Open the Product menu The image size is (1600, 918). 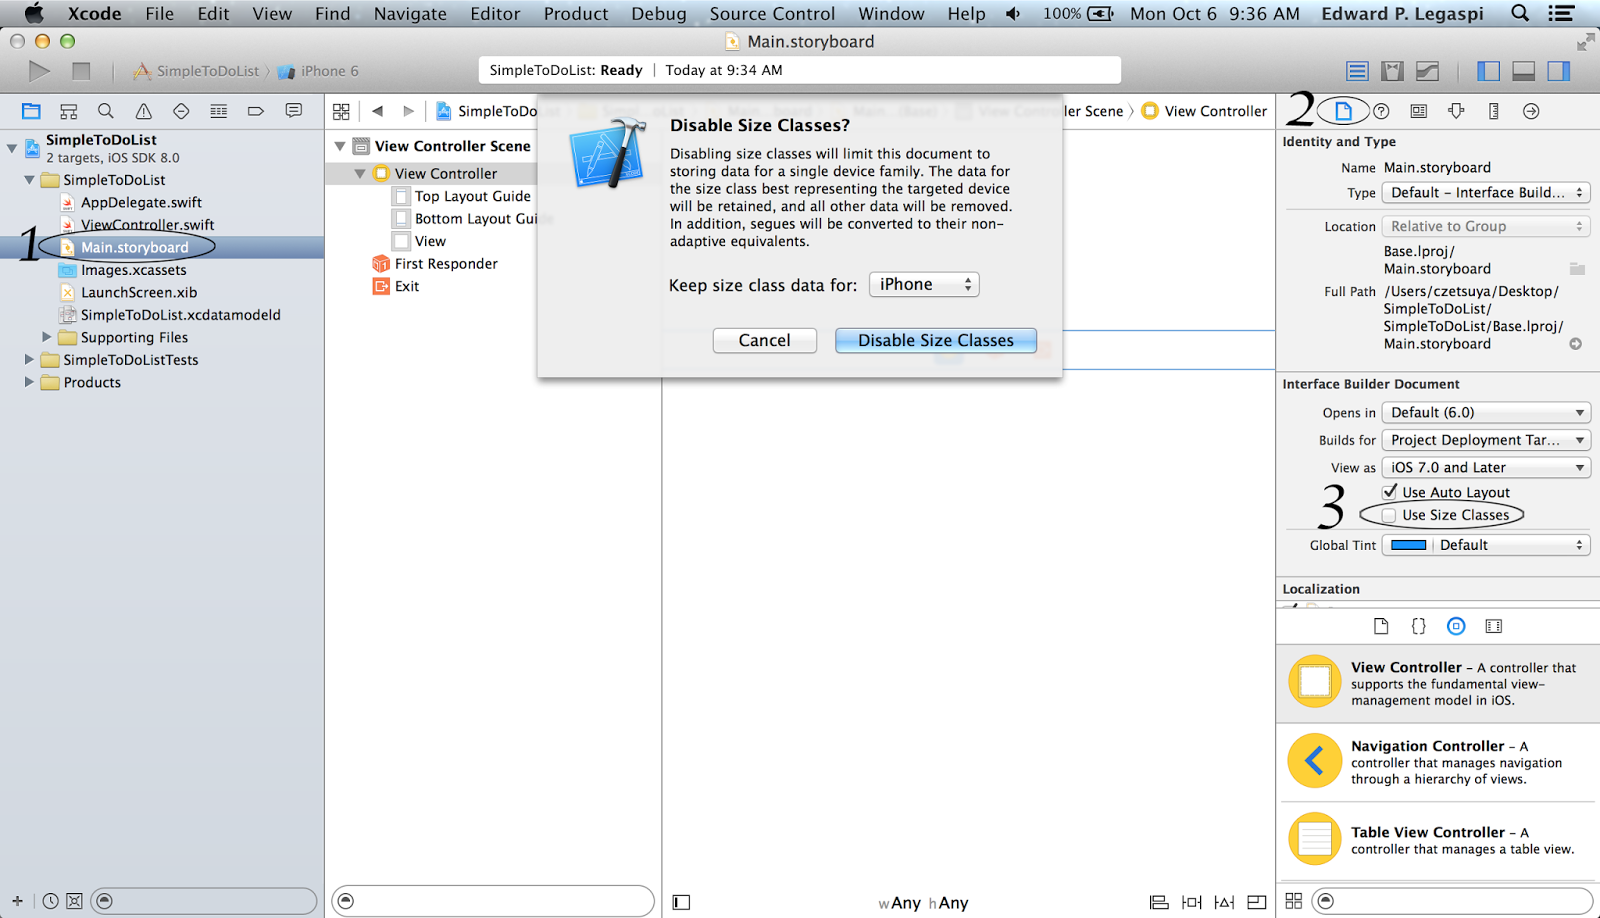pyautogui.click(x=576, y=14)
